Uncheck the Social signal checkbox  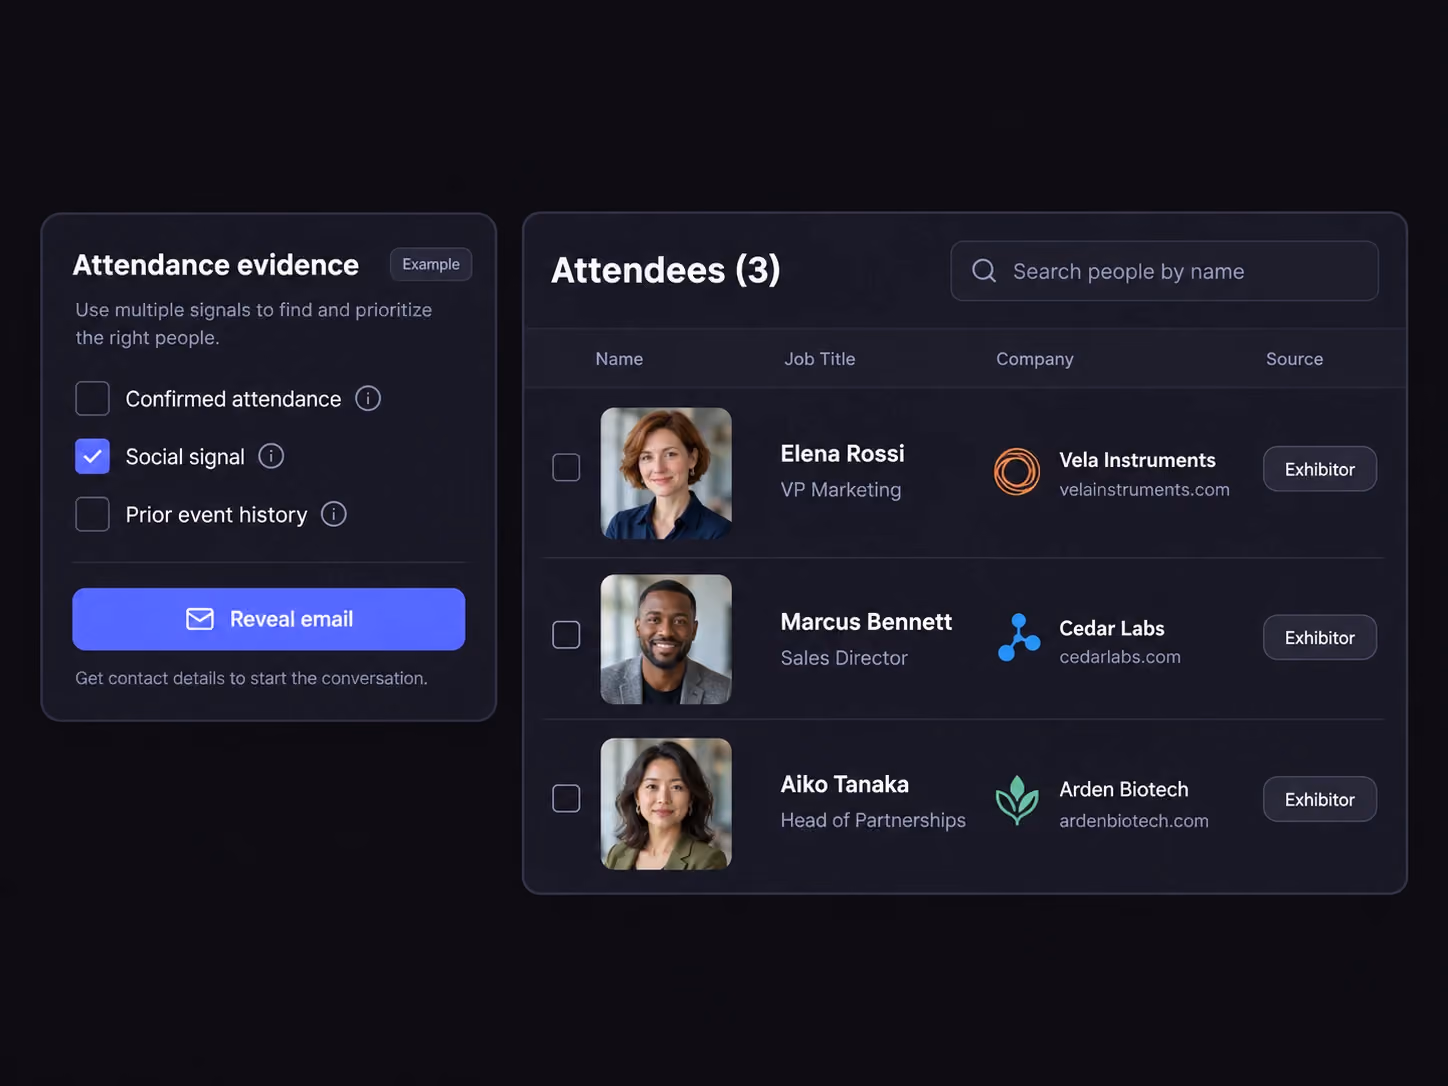click(x=92, y=456)
